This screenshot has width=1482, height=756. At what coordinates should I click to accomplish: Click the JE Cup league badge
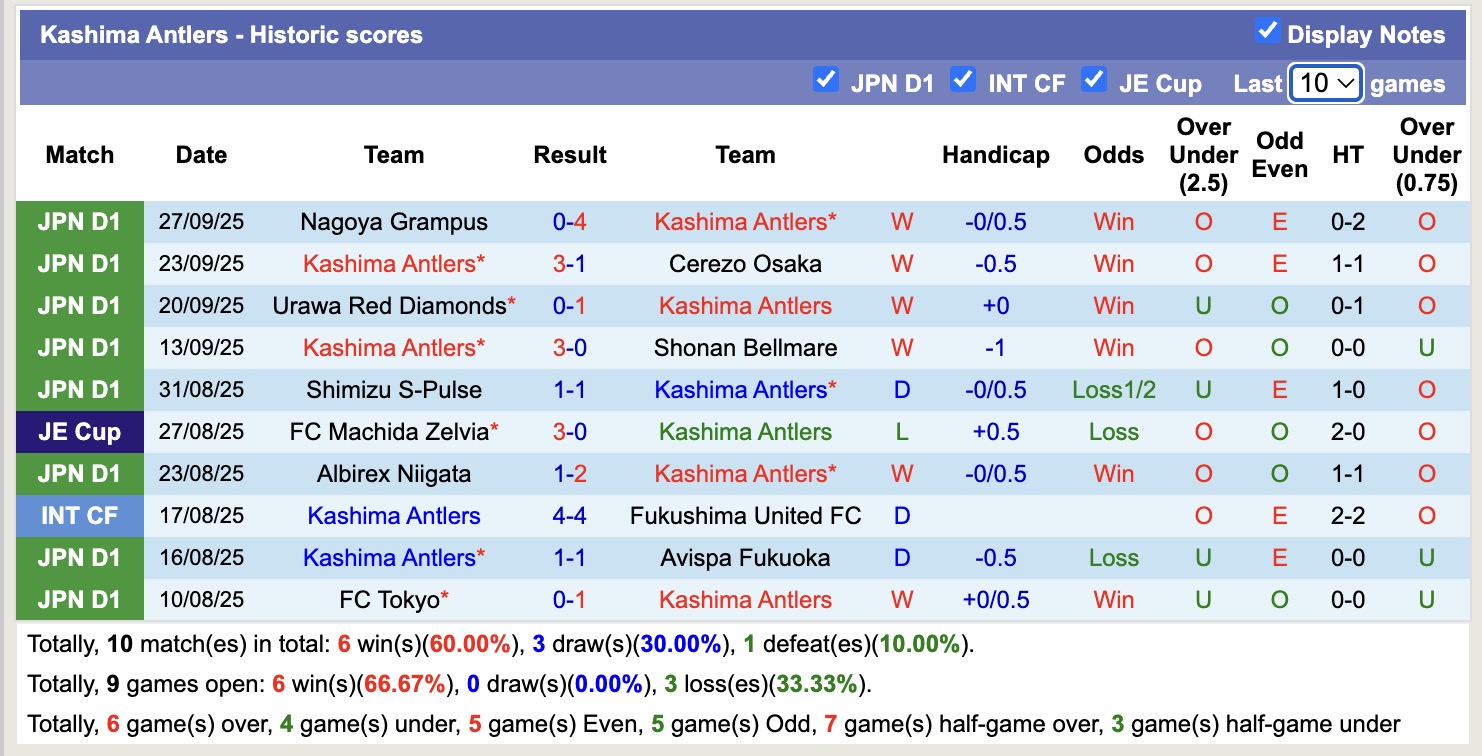(79, 432)
